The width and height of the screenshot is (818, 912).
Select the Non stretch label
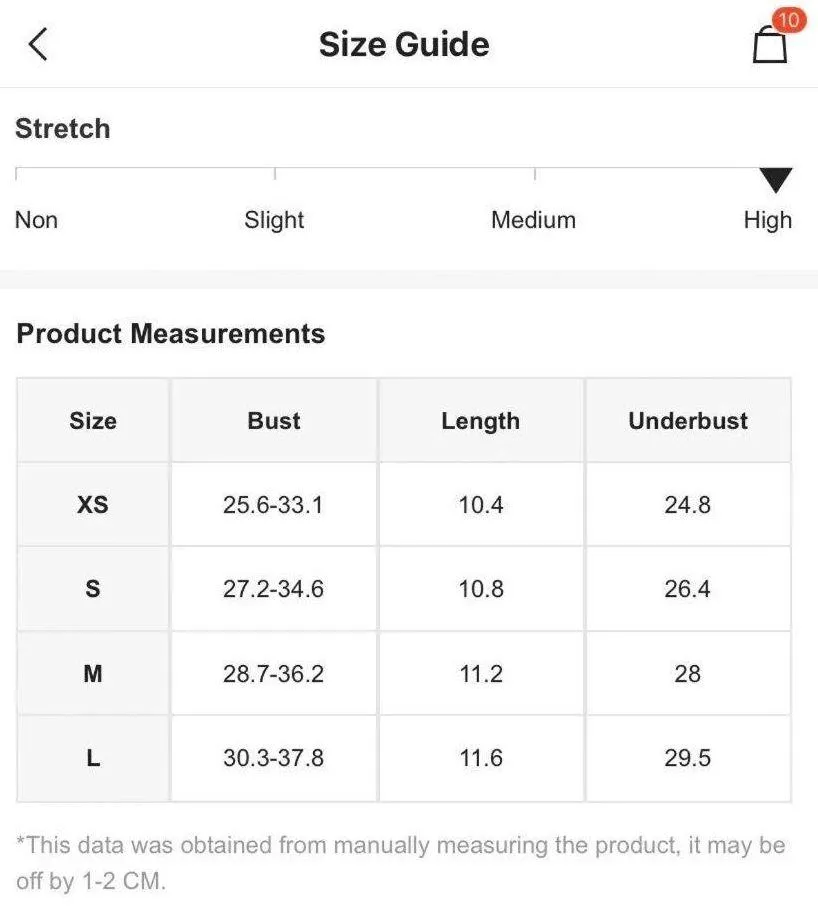pos(36,220)
